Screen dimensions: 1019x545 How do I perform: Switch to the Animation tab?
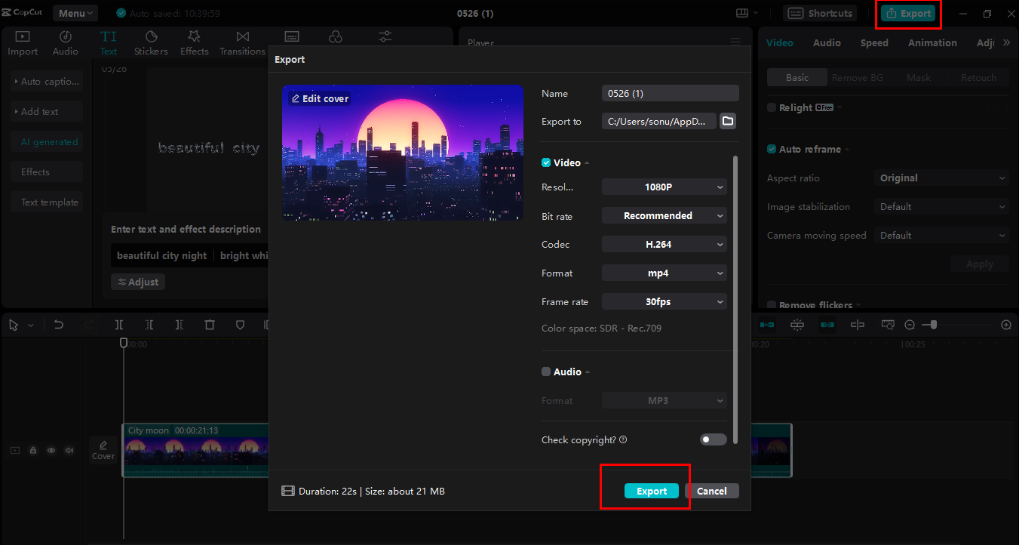pyautogui.click(x=932, y=43)
